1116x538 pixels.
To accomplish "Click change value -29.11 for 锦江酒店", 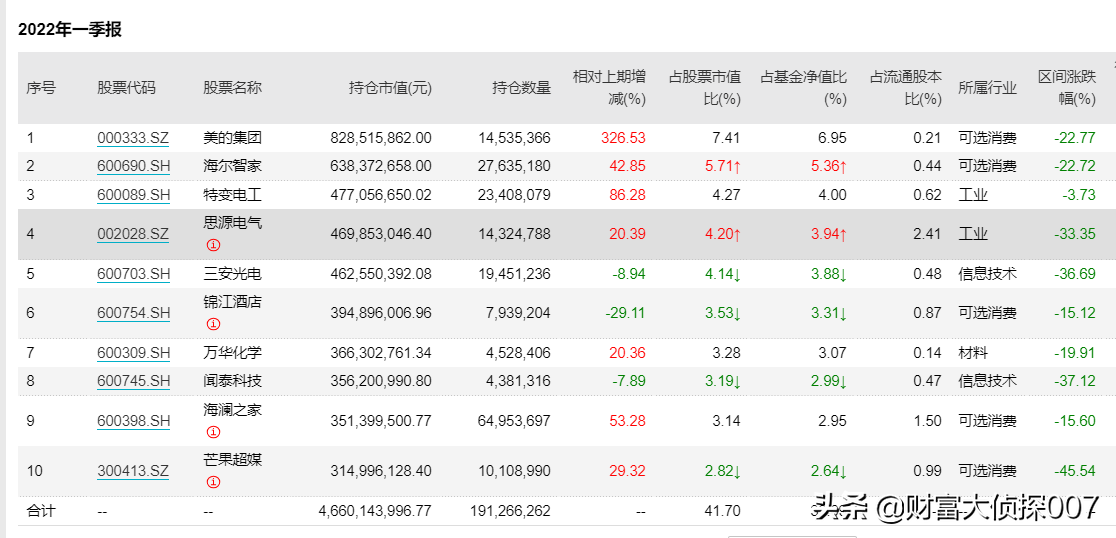I will 626,313.
